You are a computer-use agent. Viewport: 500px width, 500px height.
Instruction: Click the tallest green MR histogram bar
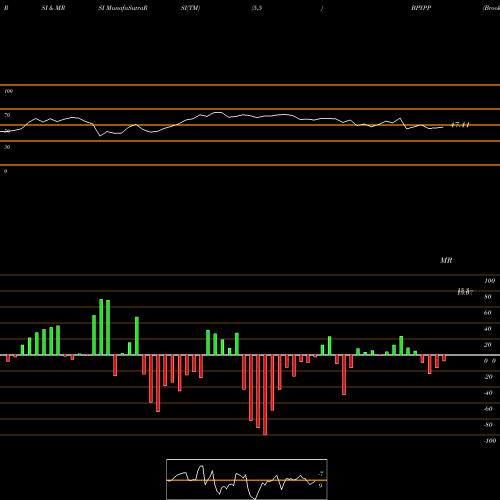[101, 327]
